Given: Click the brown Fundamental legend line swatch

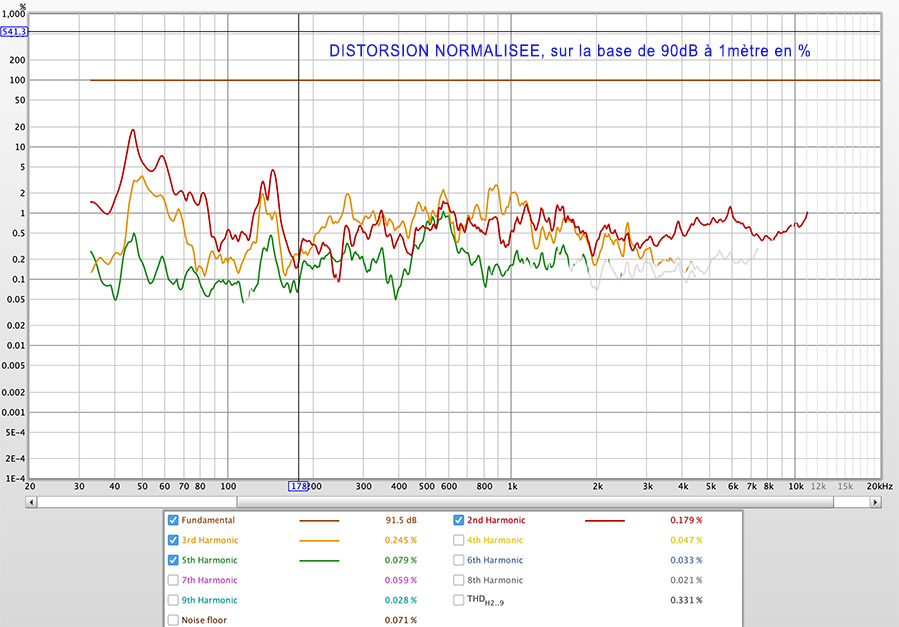Looking at the screenshot, I should 319,521.
